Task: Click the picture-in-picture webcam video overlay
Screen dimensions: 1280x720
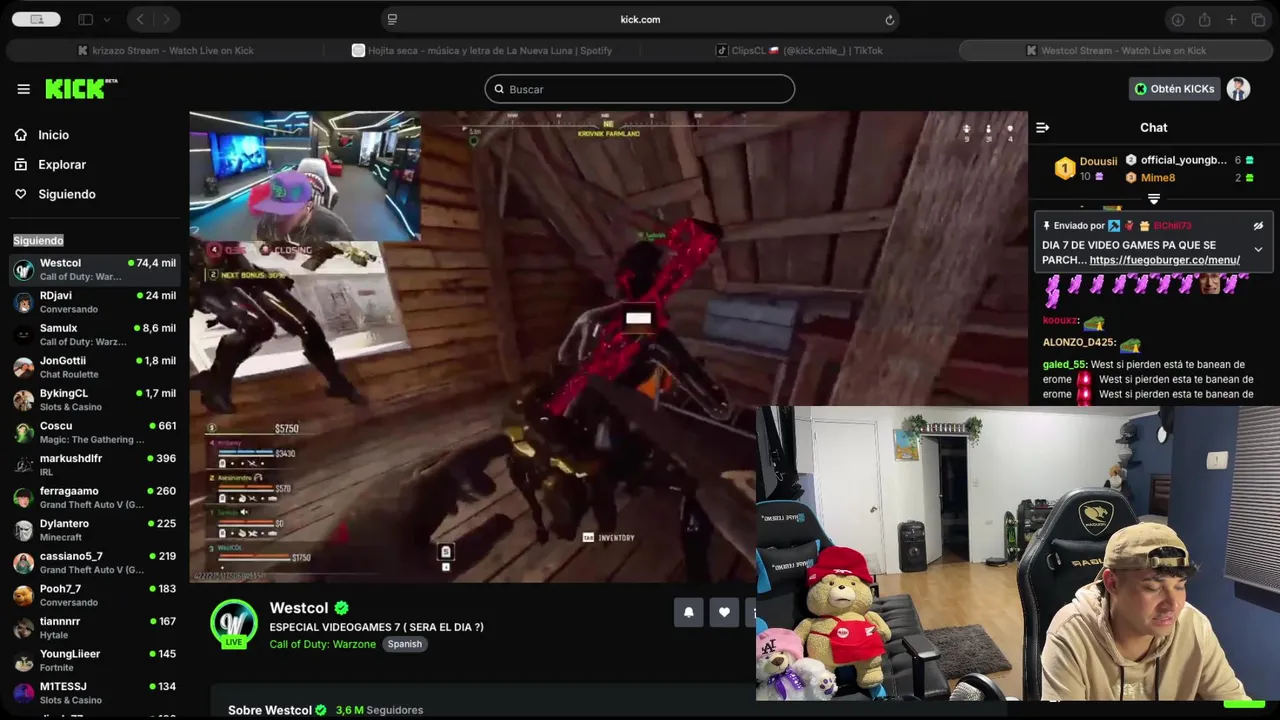Action: [1018, 553]
